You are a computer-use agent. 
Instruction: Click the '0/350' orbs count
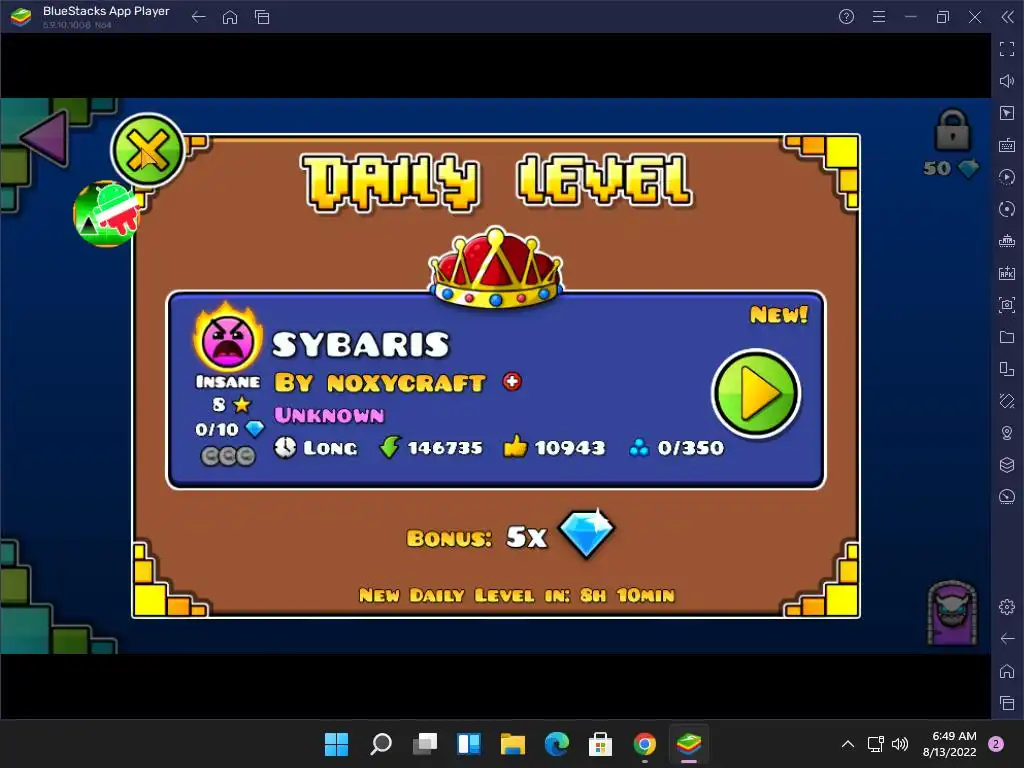[x=690, y=448]
